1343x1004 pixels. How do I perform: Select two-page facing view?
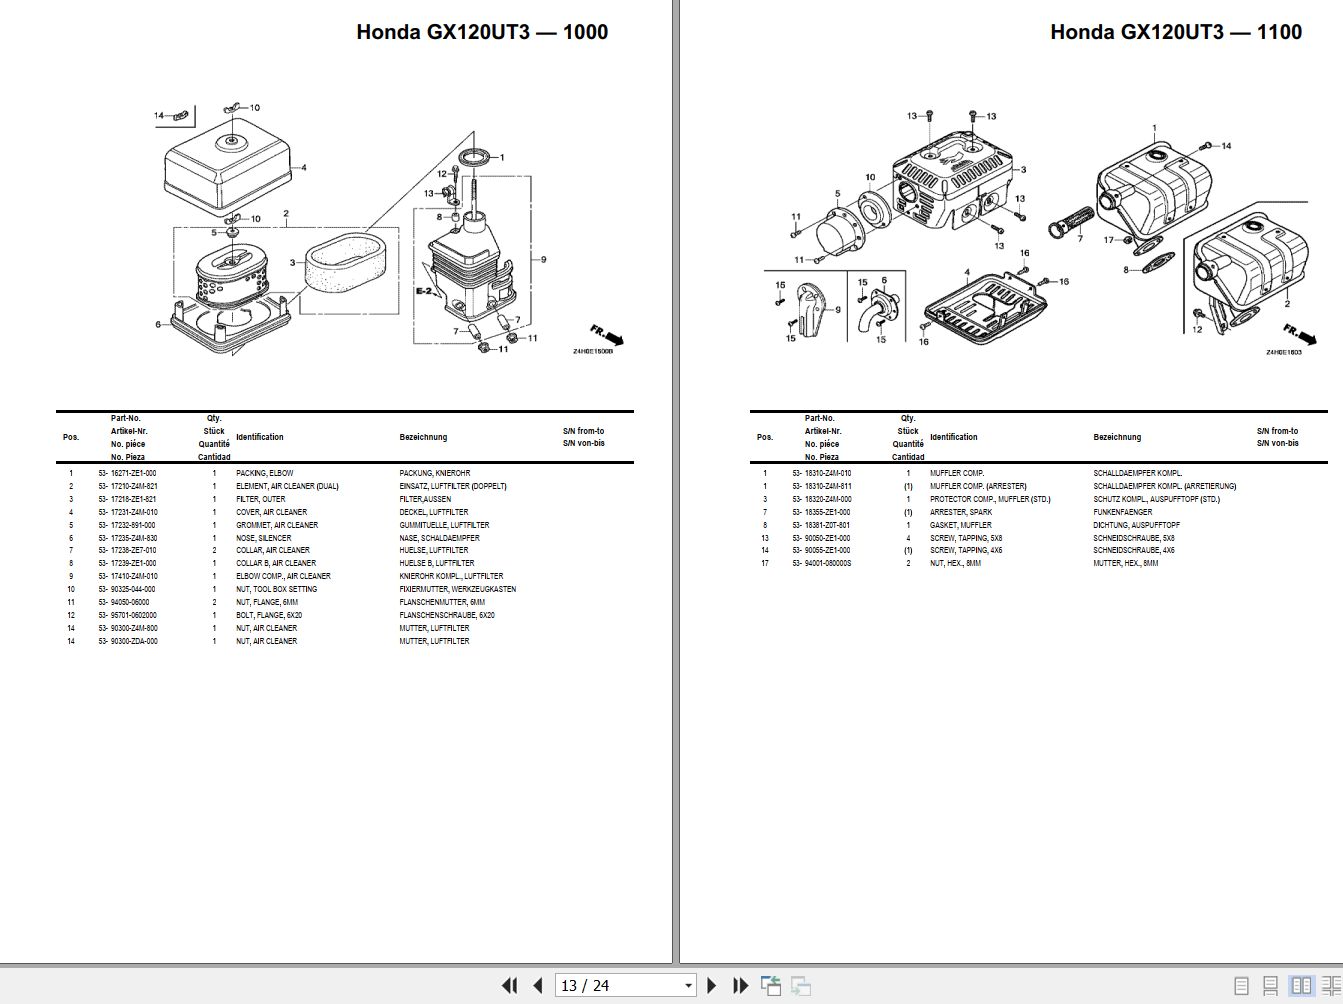1300,985
